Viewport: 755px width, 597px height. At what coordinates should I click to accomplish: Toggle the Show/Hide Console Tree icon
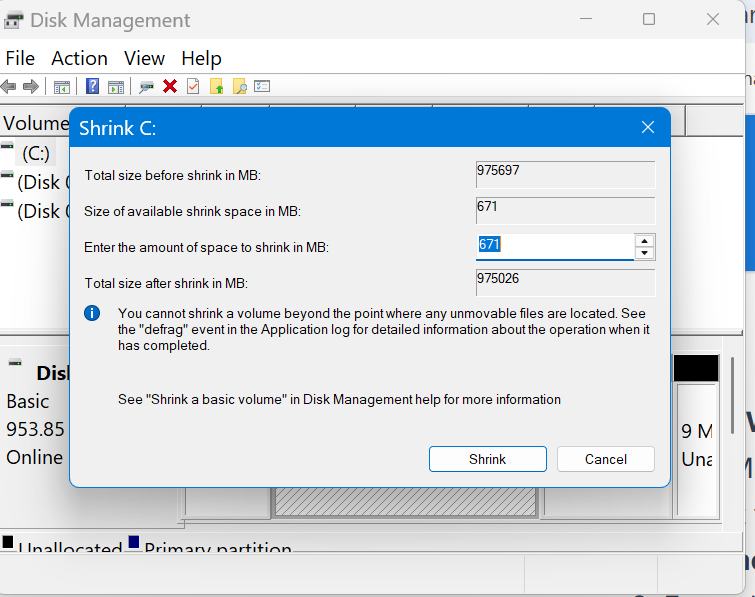point(62,87)
